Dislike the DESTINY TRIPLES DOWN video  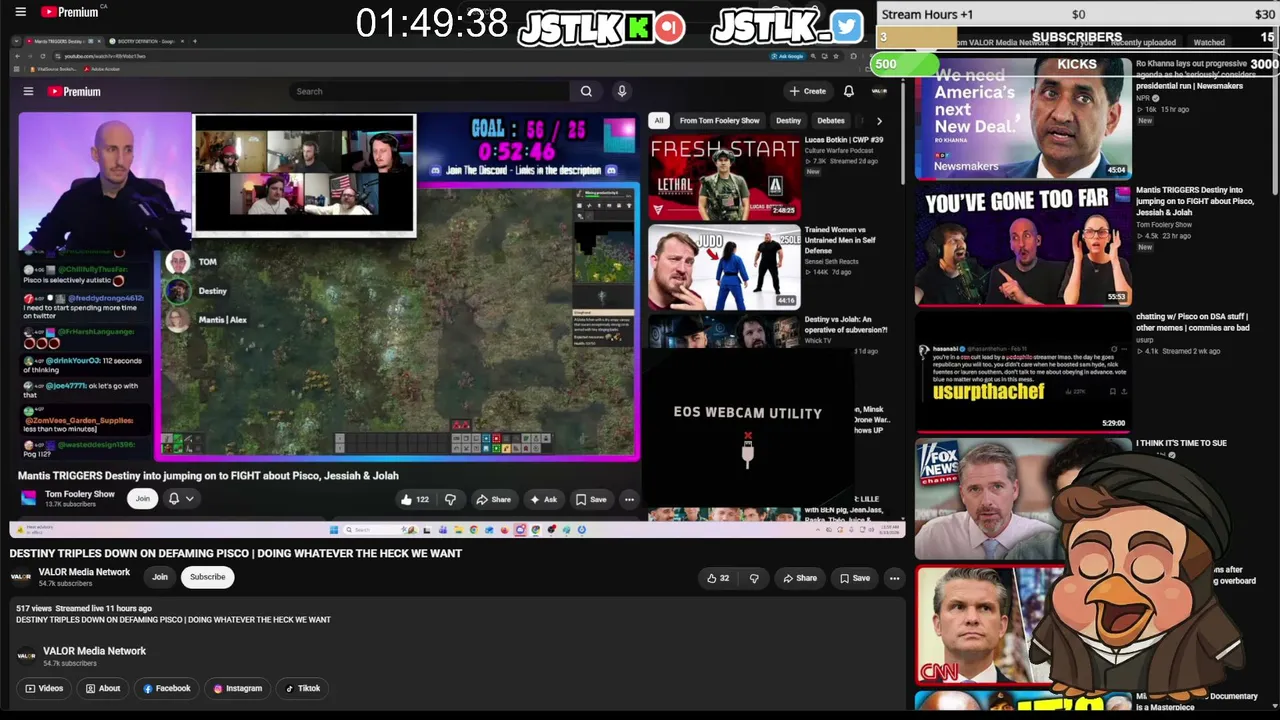[x=754, y=578]
